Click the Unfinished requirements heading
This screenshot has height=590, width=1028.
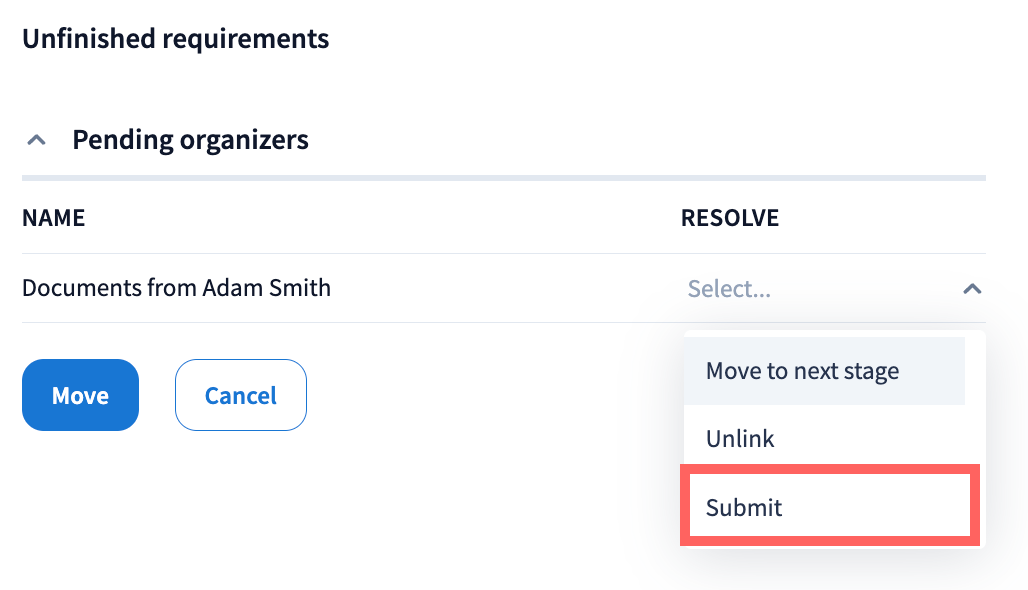click(175, 39)
